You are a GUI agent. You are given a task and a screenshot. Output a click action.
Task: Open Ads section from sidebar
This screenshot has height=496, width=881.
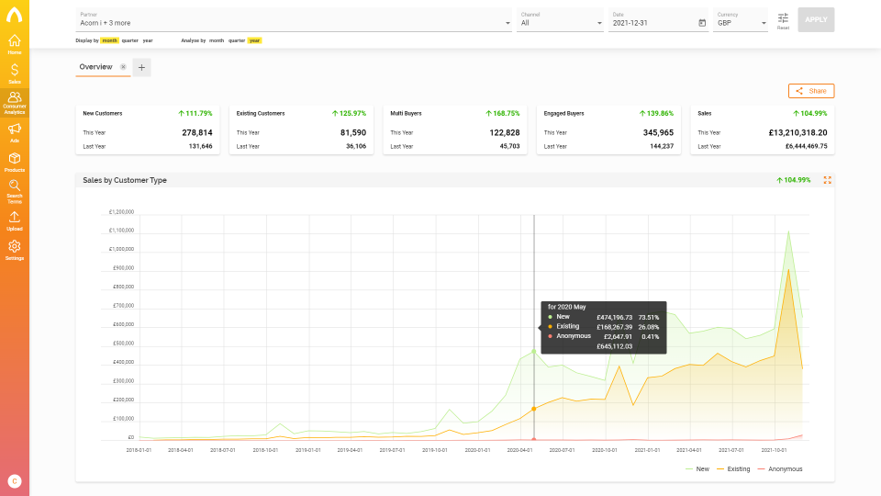click(14, 131)
